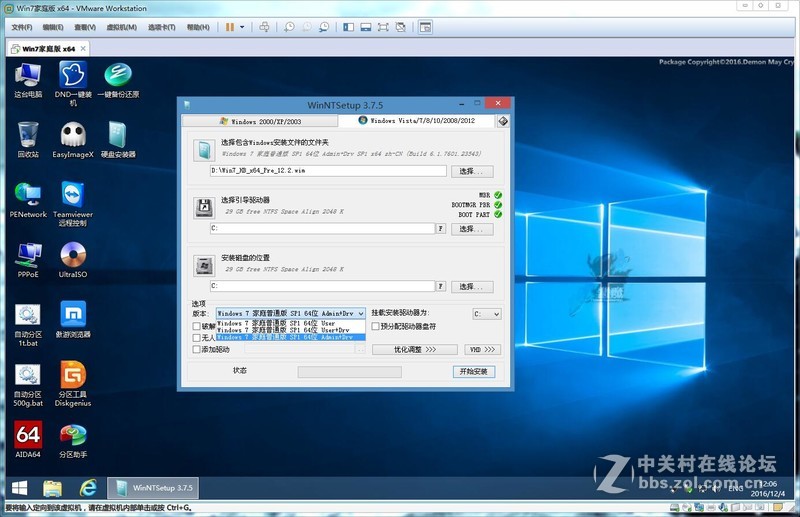Open 查看(V) menu
This screenshot has width=800, height=517.
(85, 27)
